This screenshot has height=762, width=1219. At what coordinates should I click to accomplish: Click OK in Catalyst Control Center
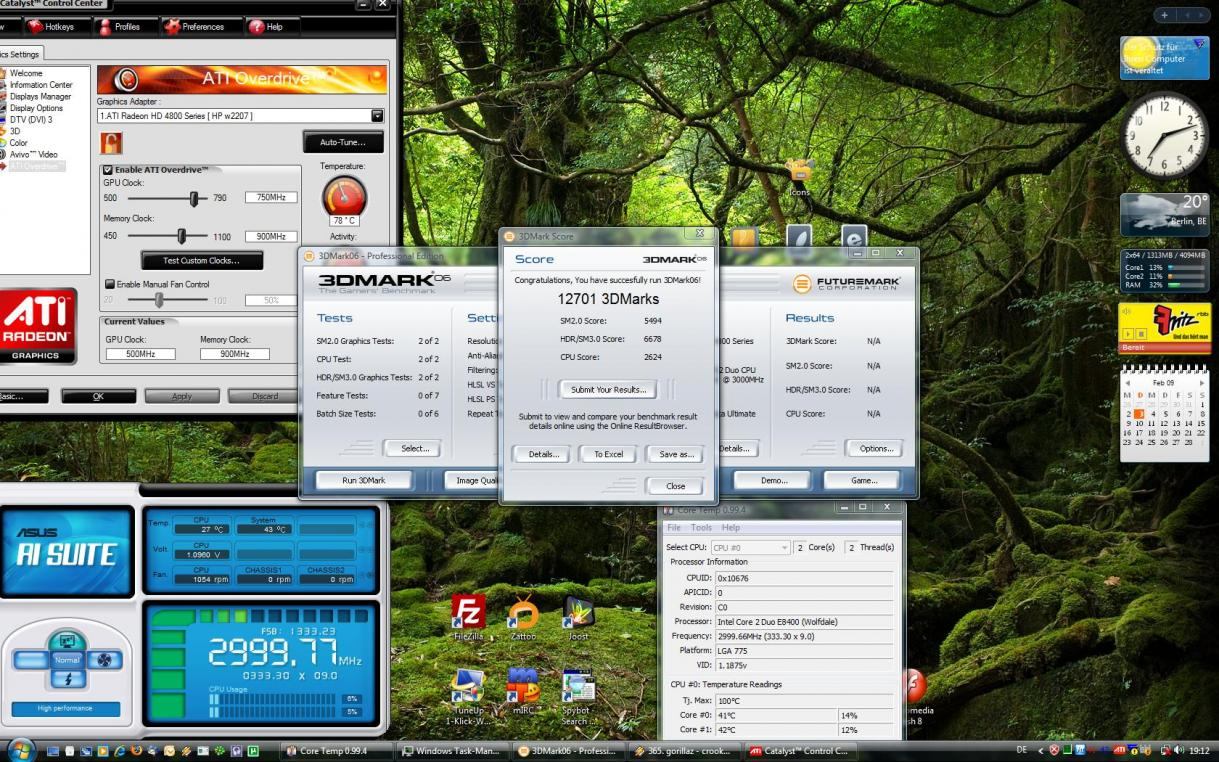point(98,396)
